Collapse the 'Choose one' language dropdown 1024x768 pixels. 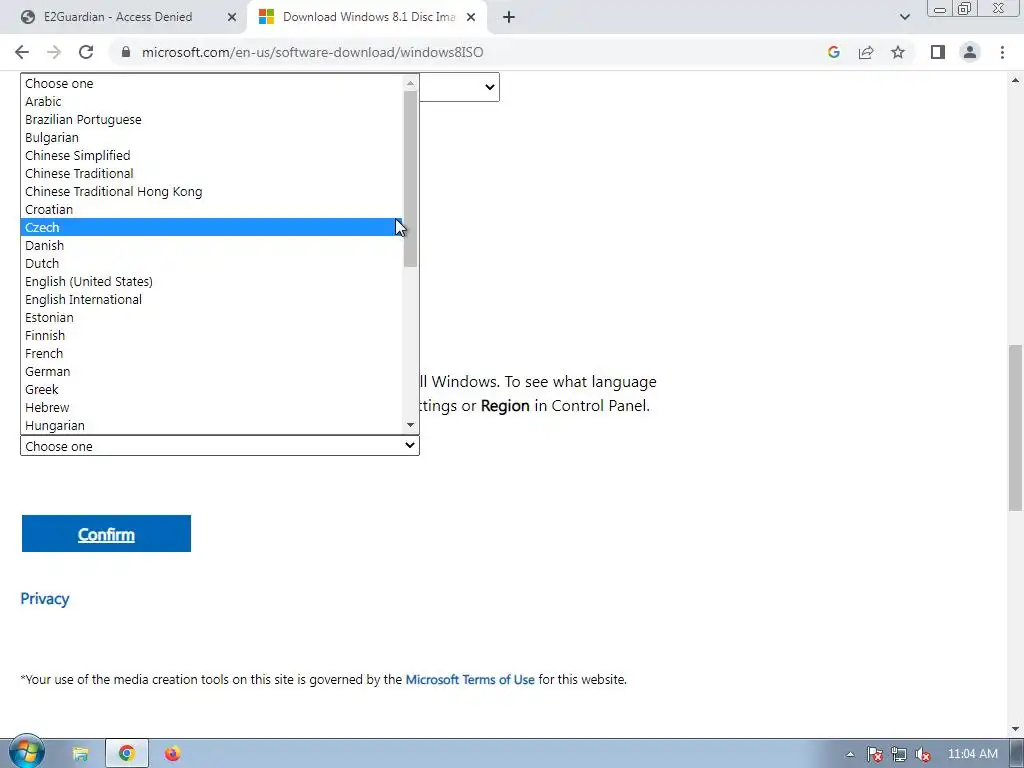coord(219,446)
